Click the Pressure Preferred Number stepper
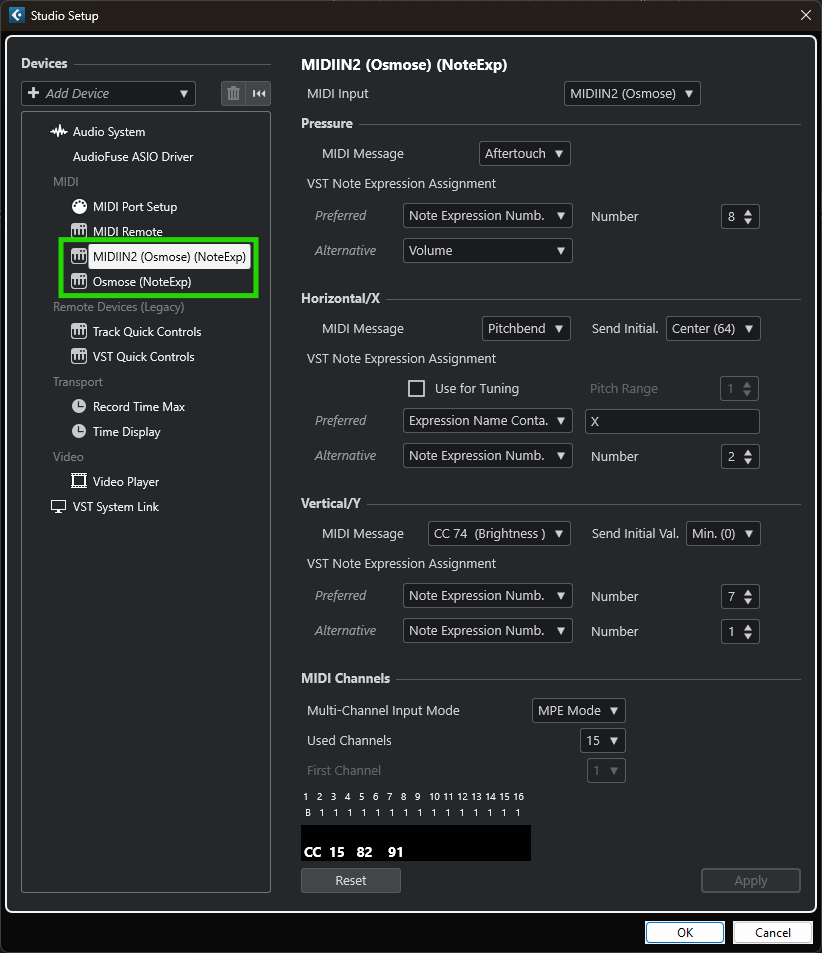Screen dimensions: 822x953 (740, 216)
